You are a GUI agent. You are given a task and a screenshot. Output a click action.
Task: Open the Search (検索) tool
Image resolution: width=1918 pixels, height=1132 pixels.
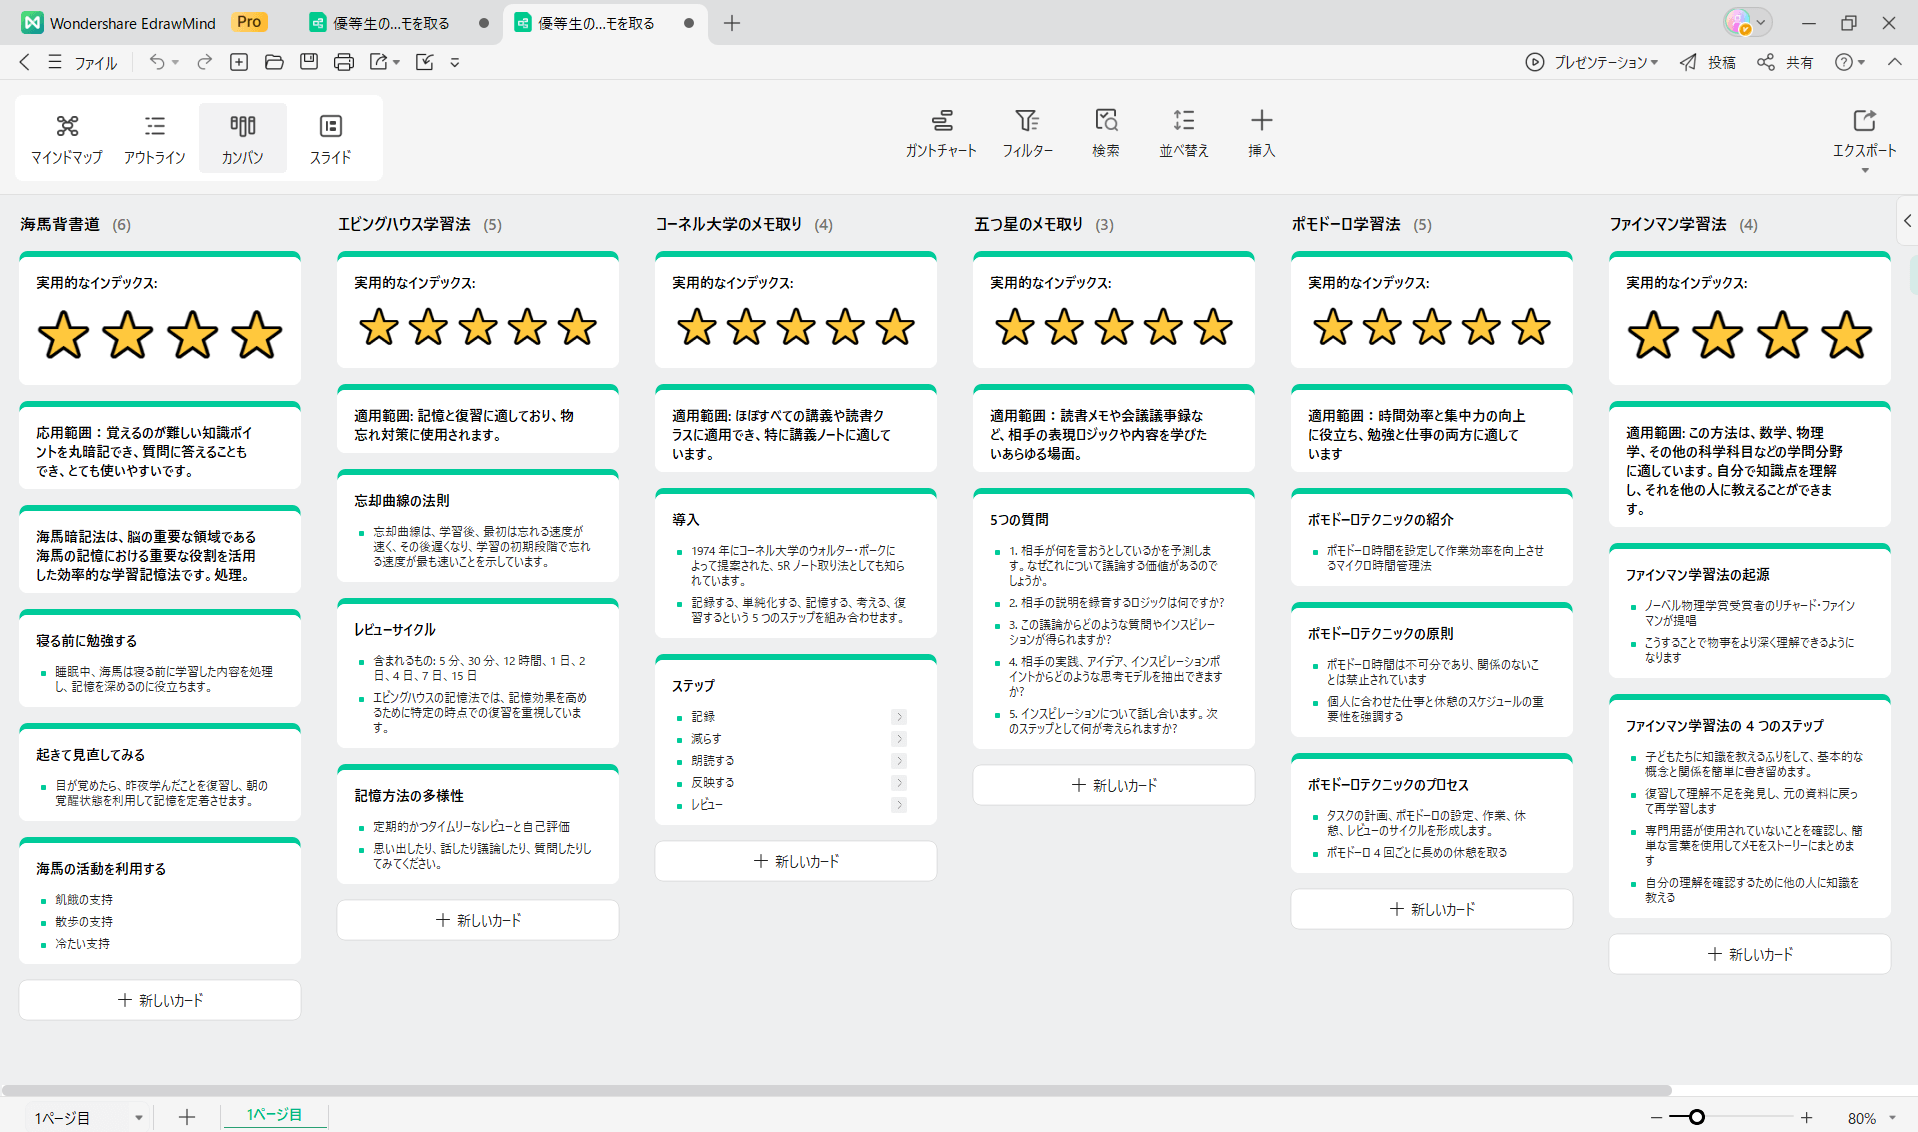pos(1105,133)
